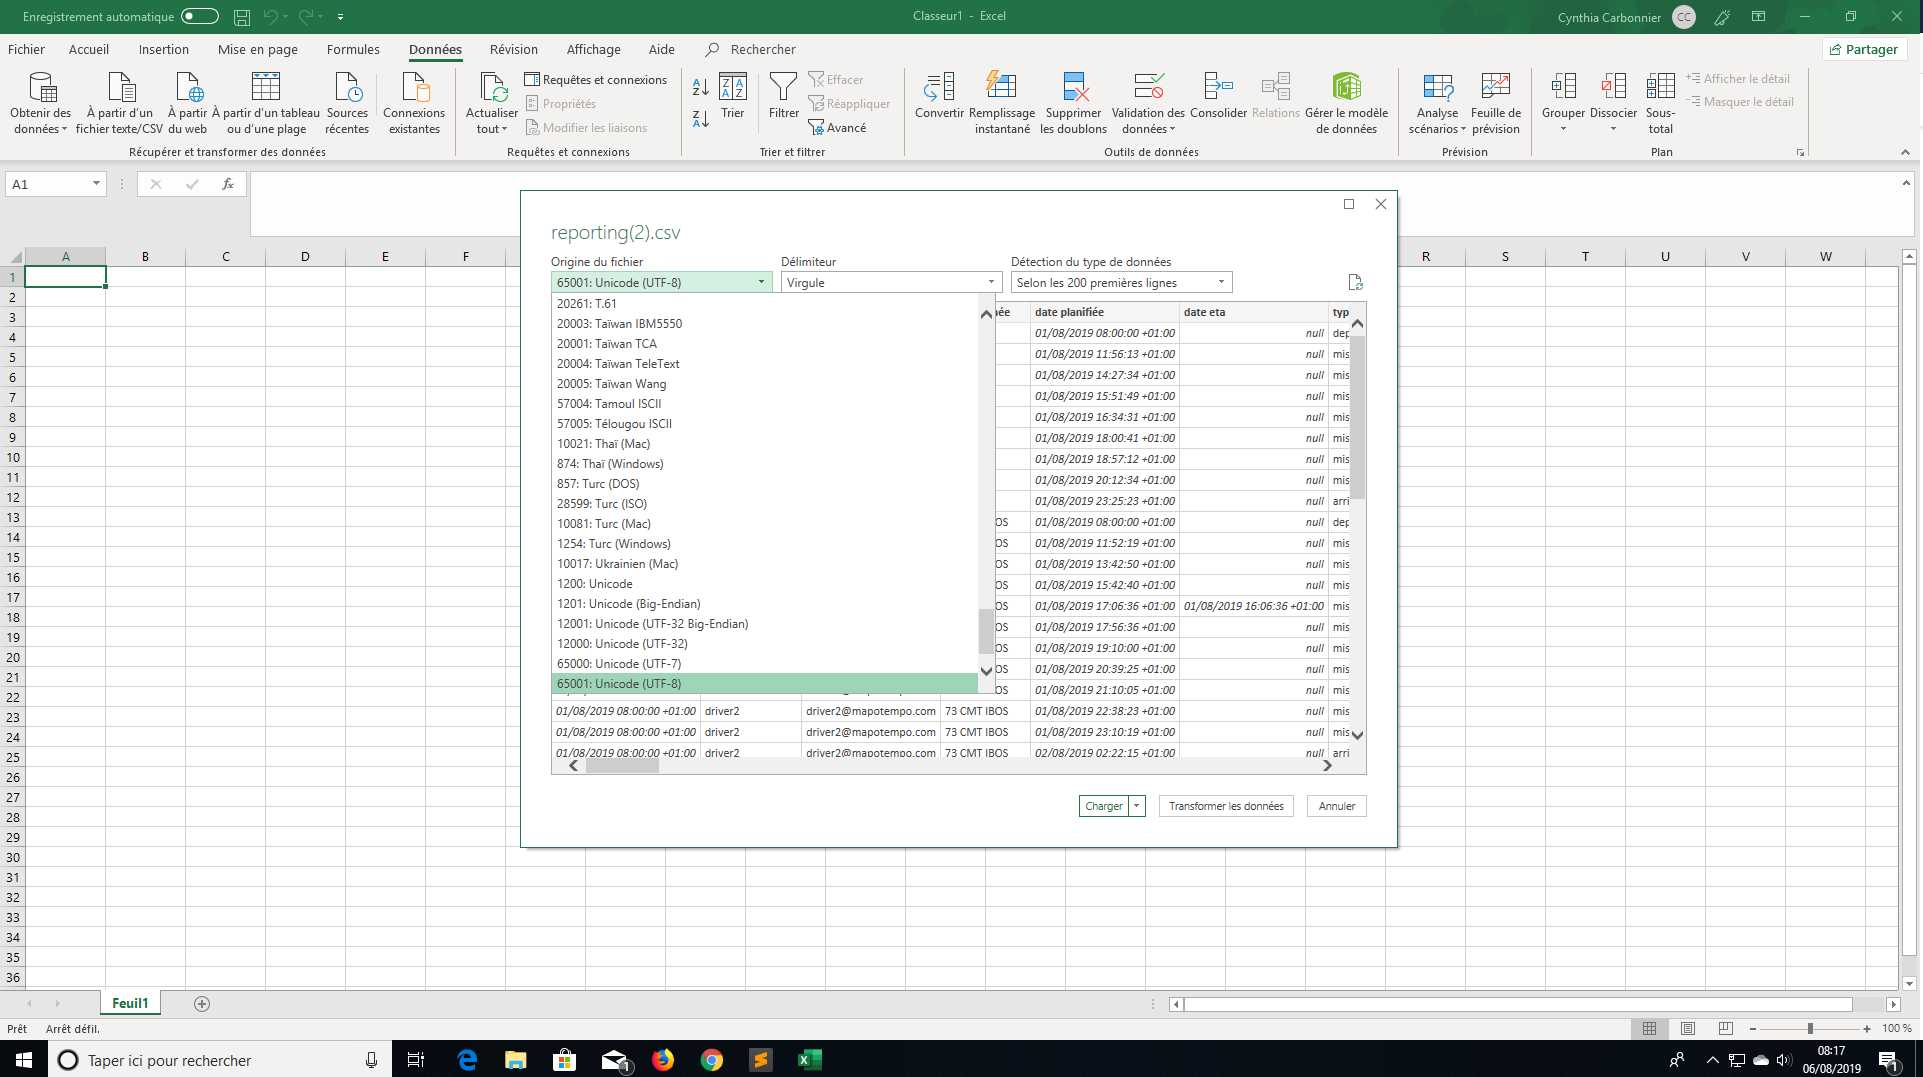This screenshot has width=1923, height=1077.
Task: Click Obtenir des données icon
Action: pyautogui.click(x=41, y=87)
